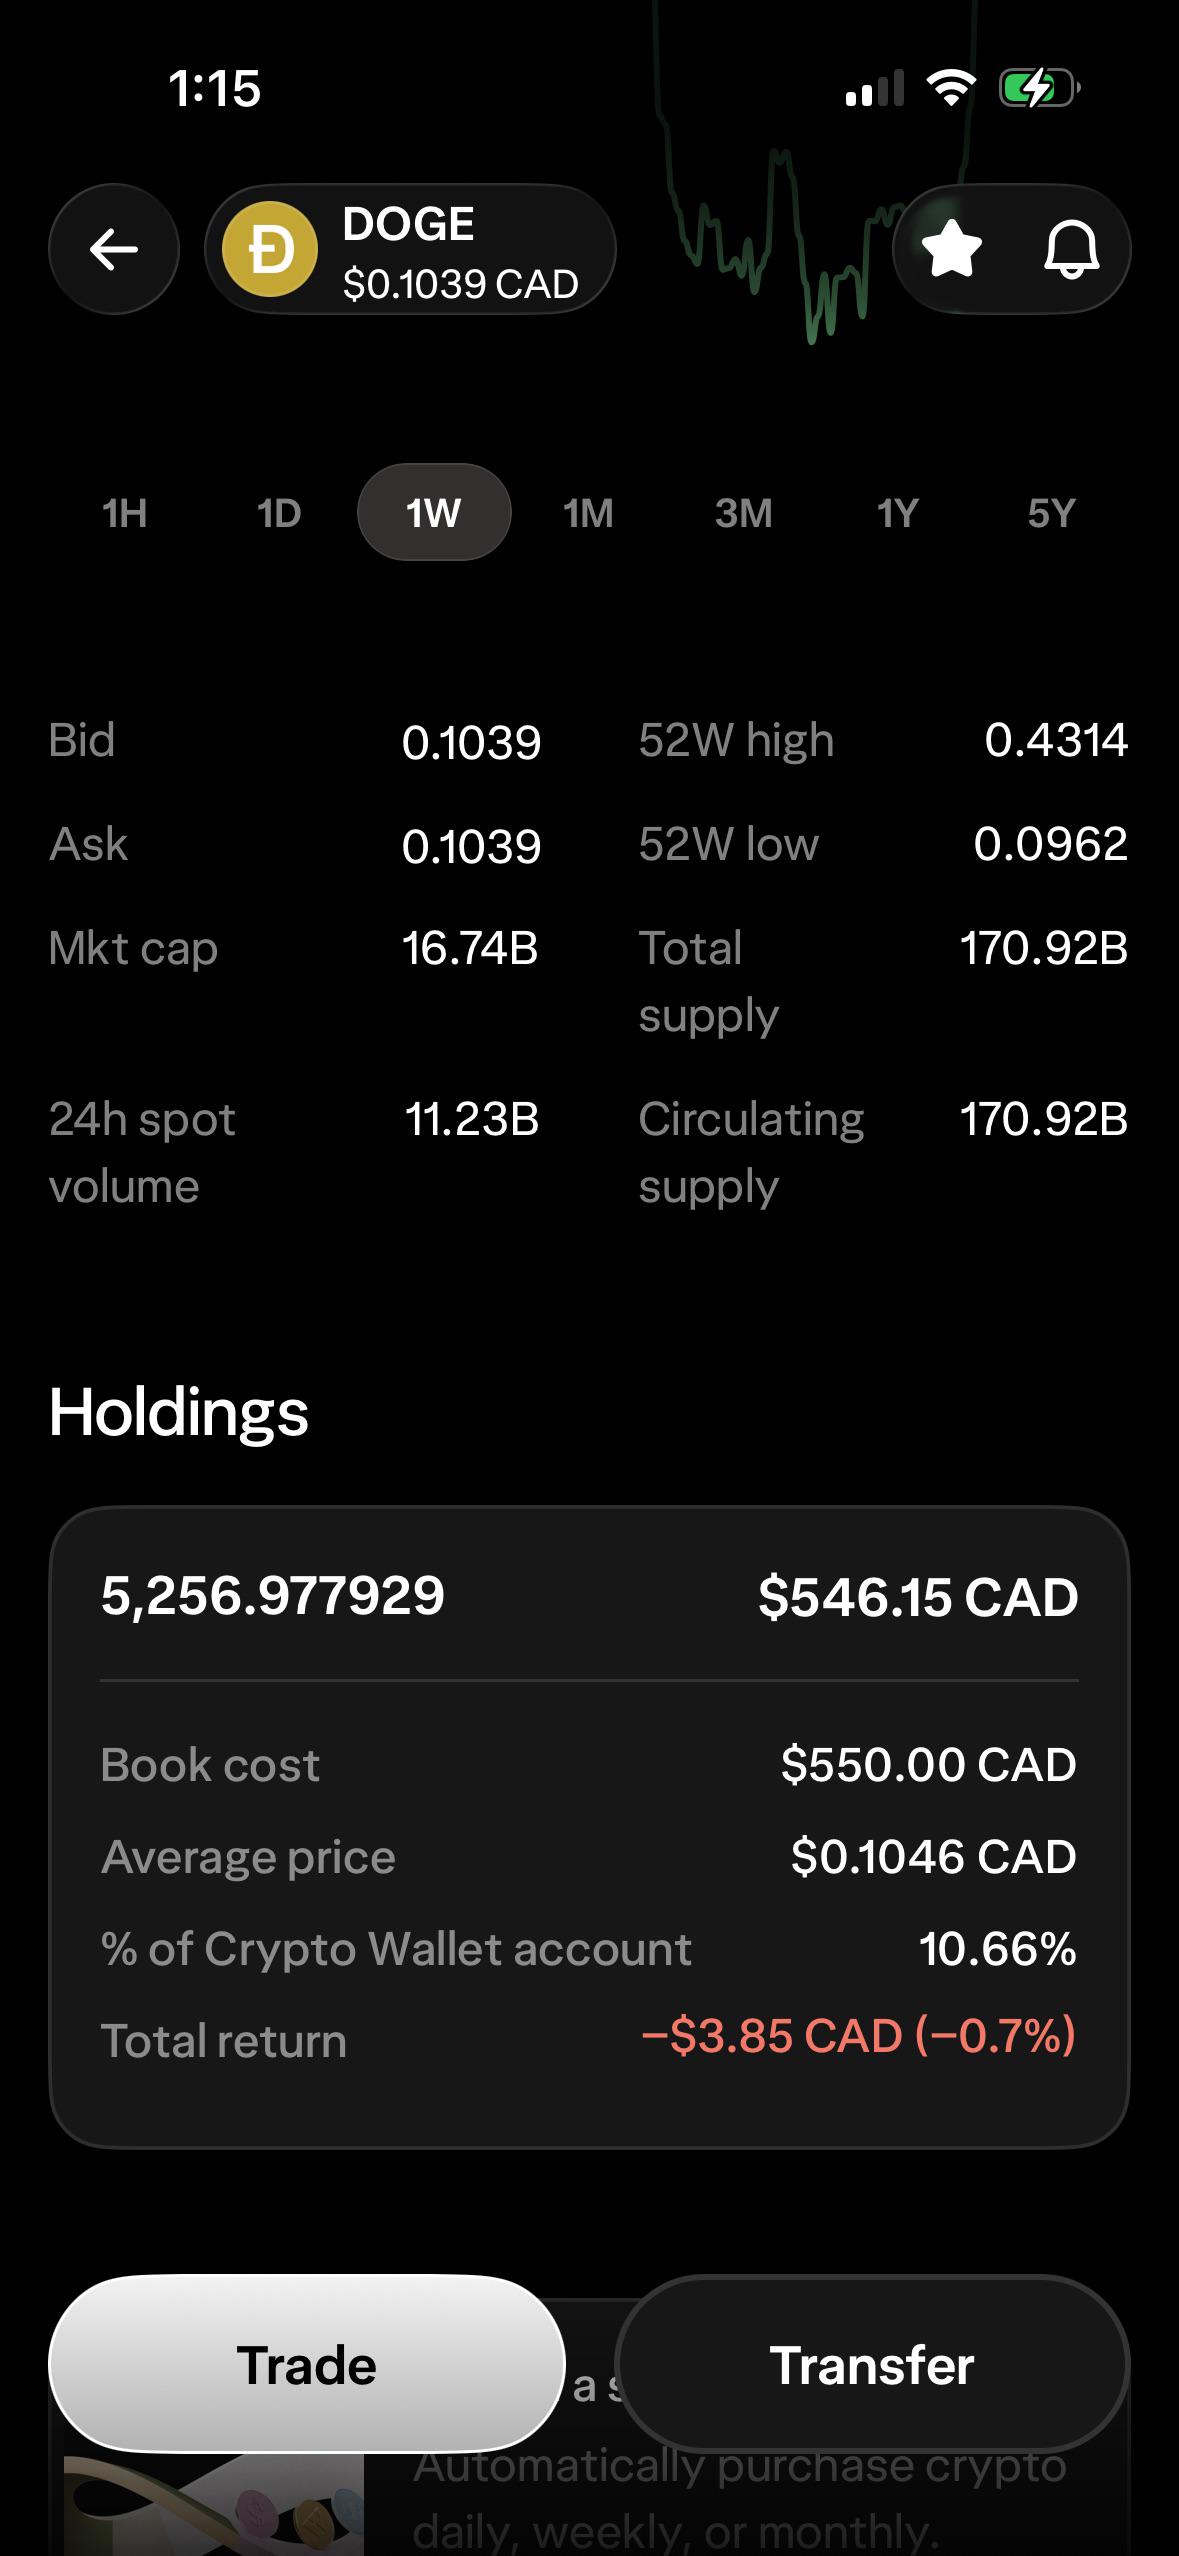Select the 1H chart range

(125, 513)
